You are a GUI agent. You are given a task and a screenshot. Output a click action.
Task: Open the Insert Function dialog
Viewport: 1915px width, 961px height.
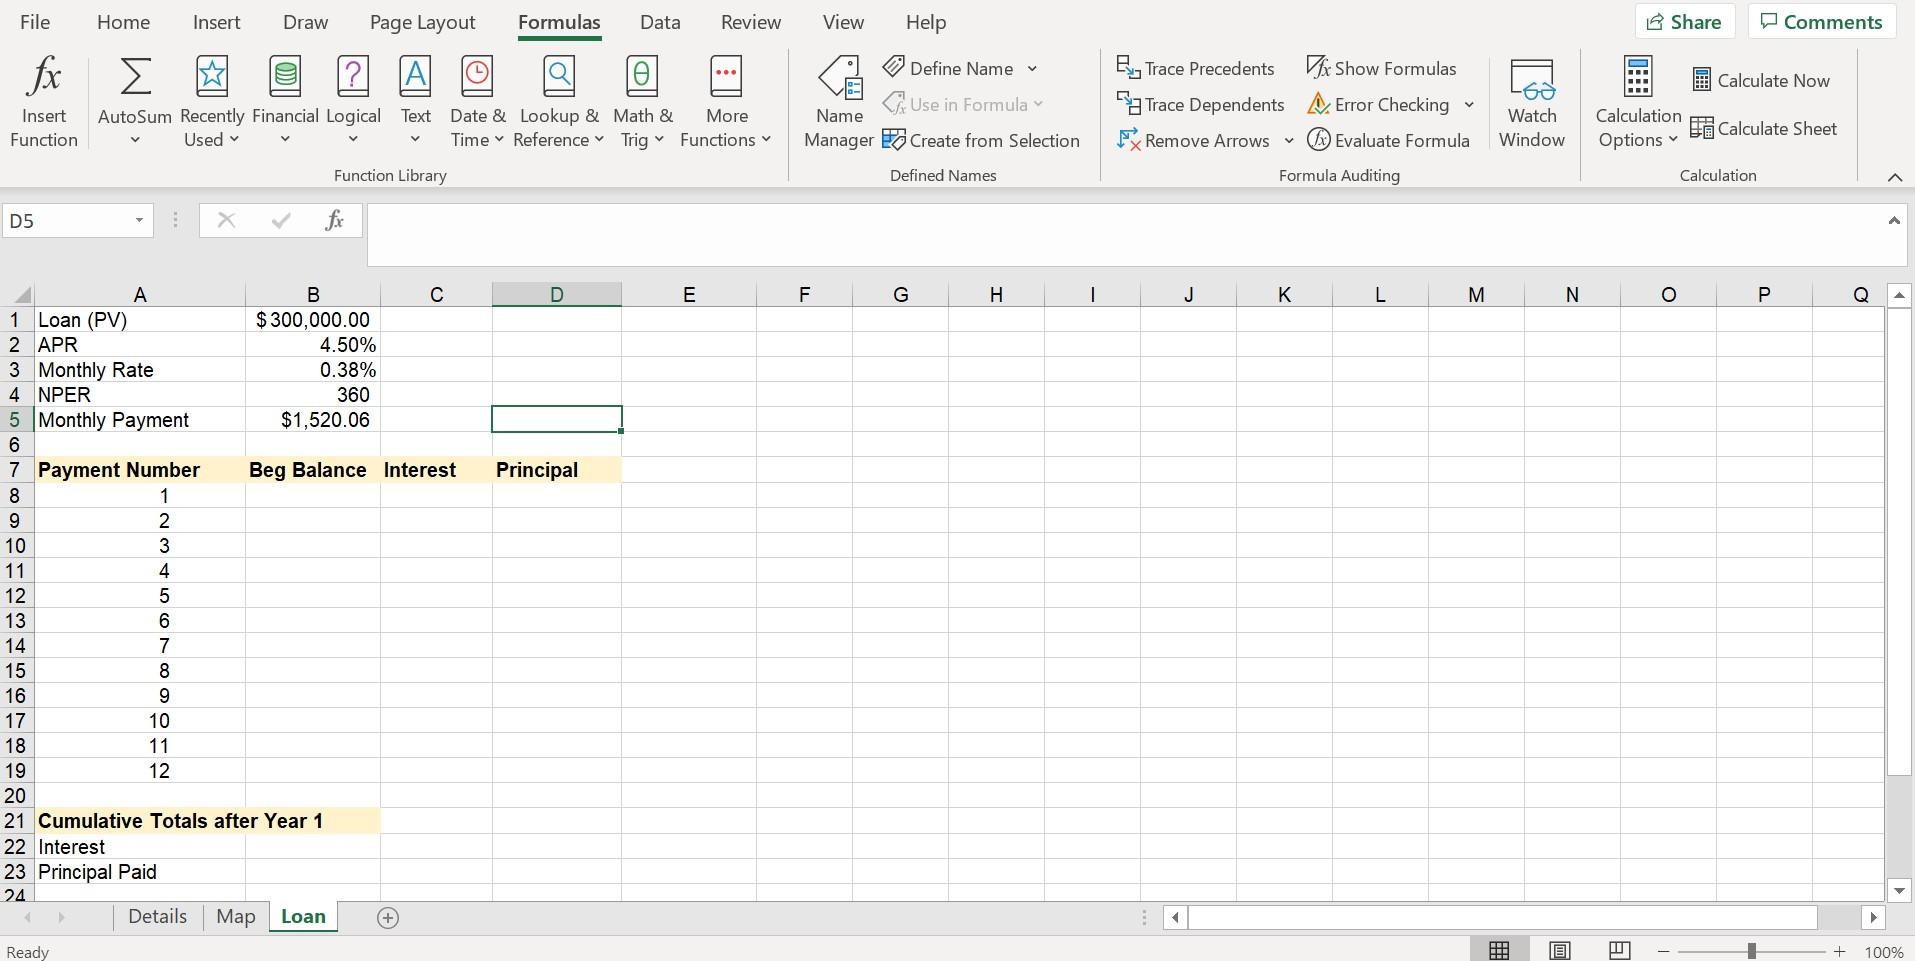tap(44, 102)
